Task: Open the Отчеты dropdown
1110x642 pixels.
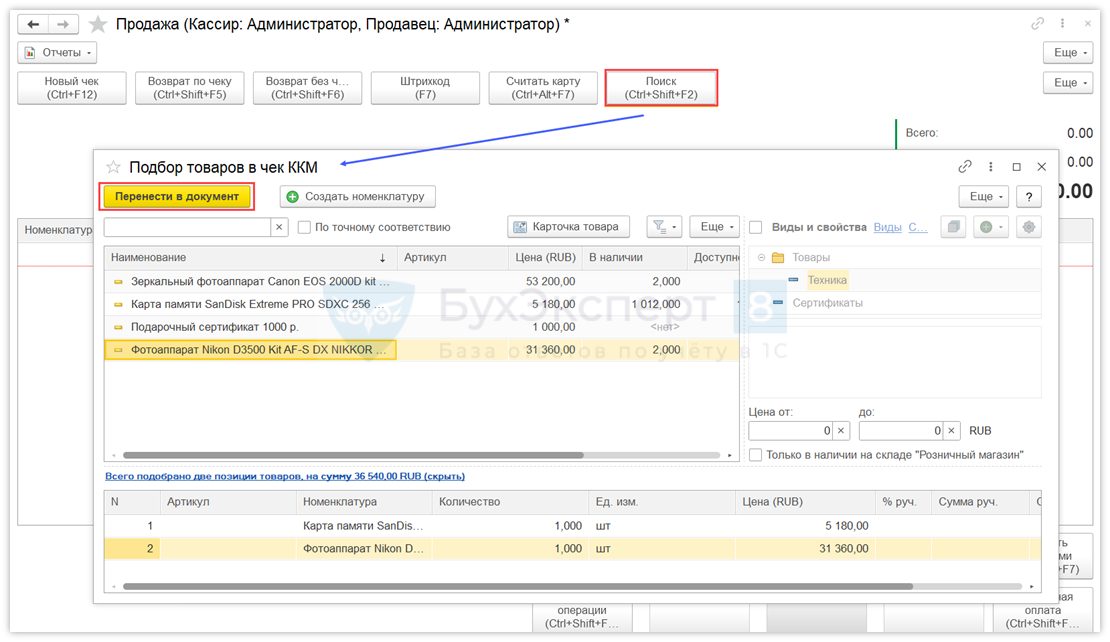Action: pyautogui.click(x=57, y=52)
